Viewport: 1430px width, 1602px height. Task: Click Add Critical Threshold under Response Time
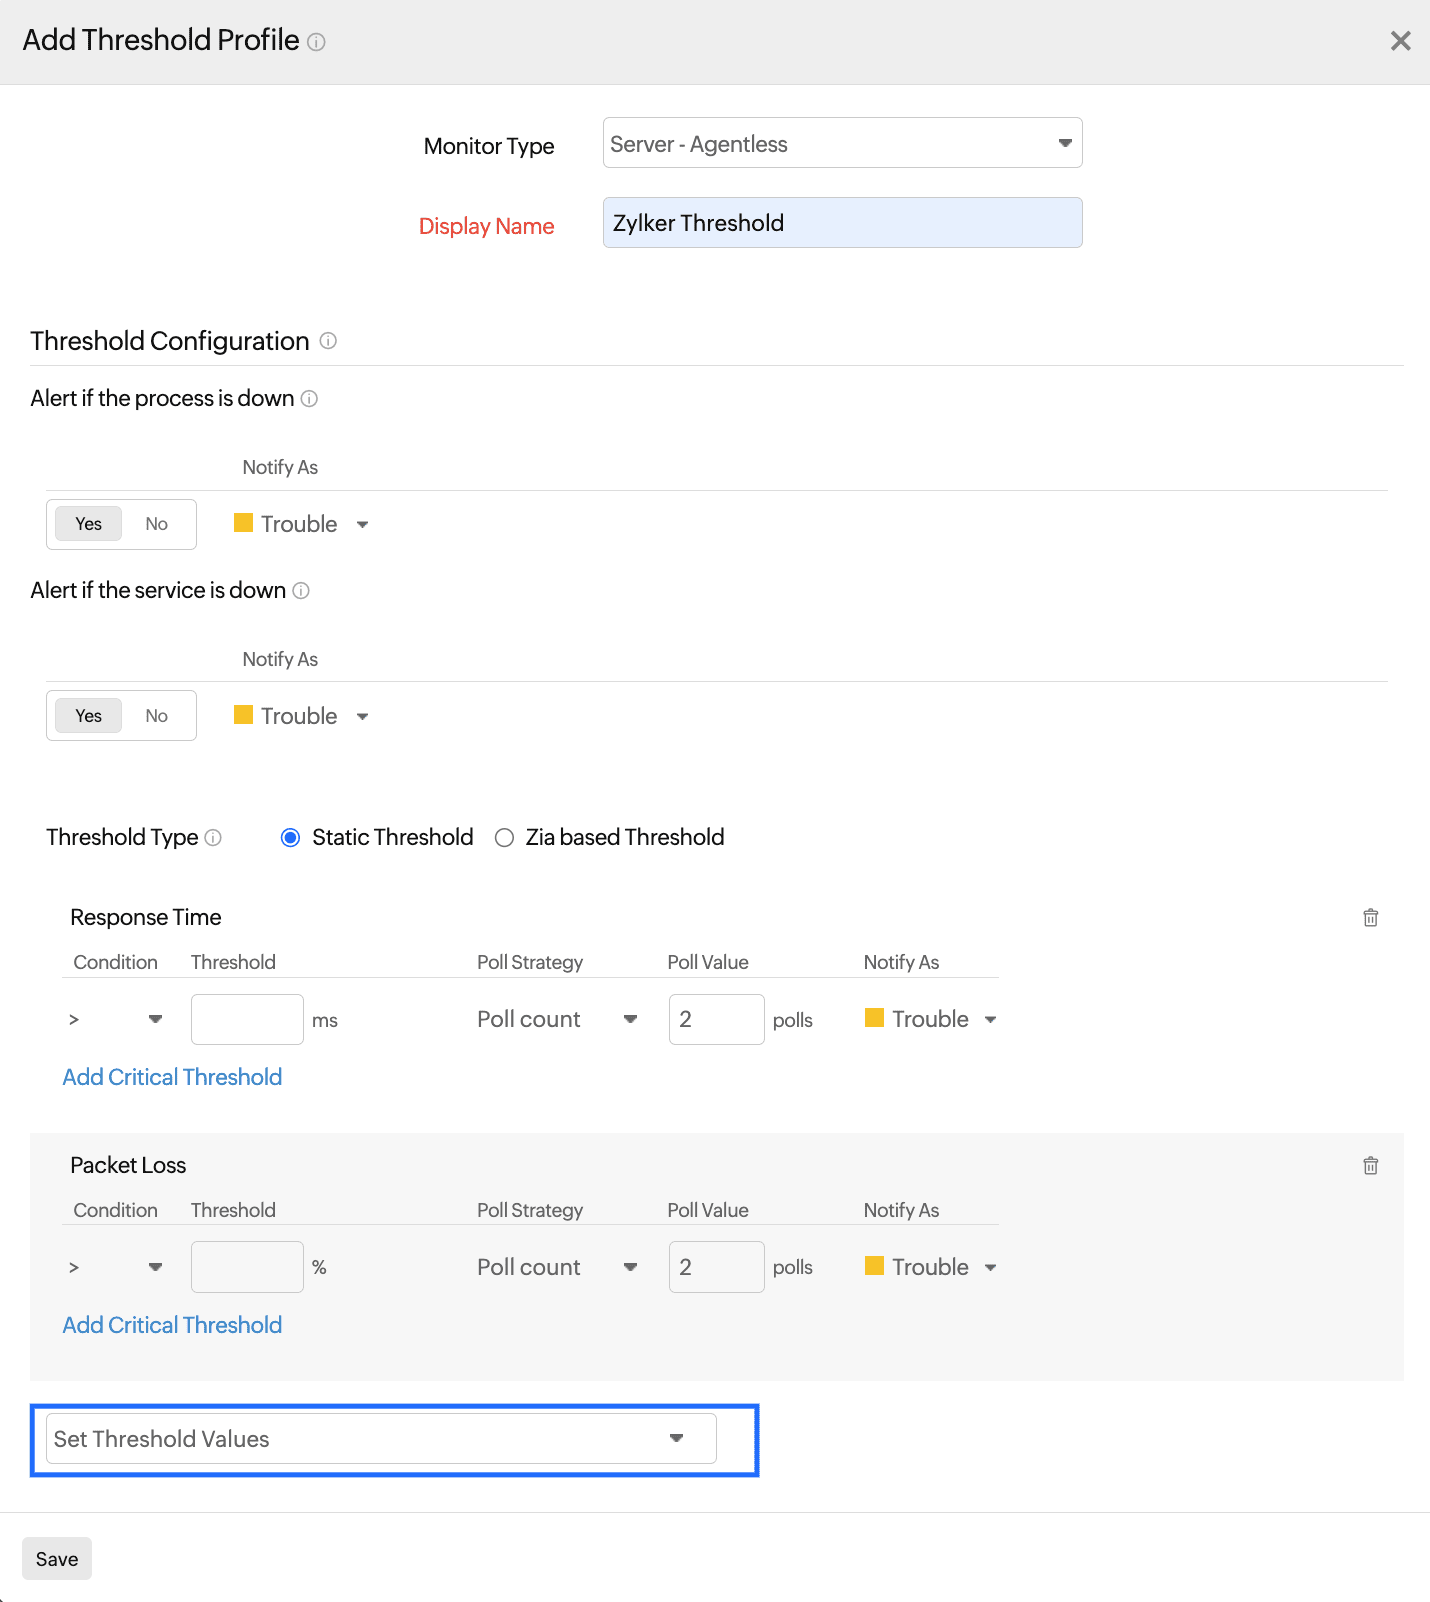[x=172, y=1077]
